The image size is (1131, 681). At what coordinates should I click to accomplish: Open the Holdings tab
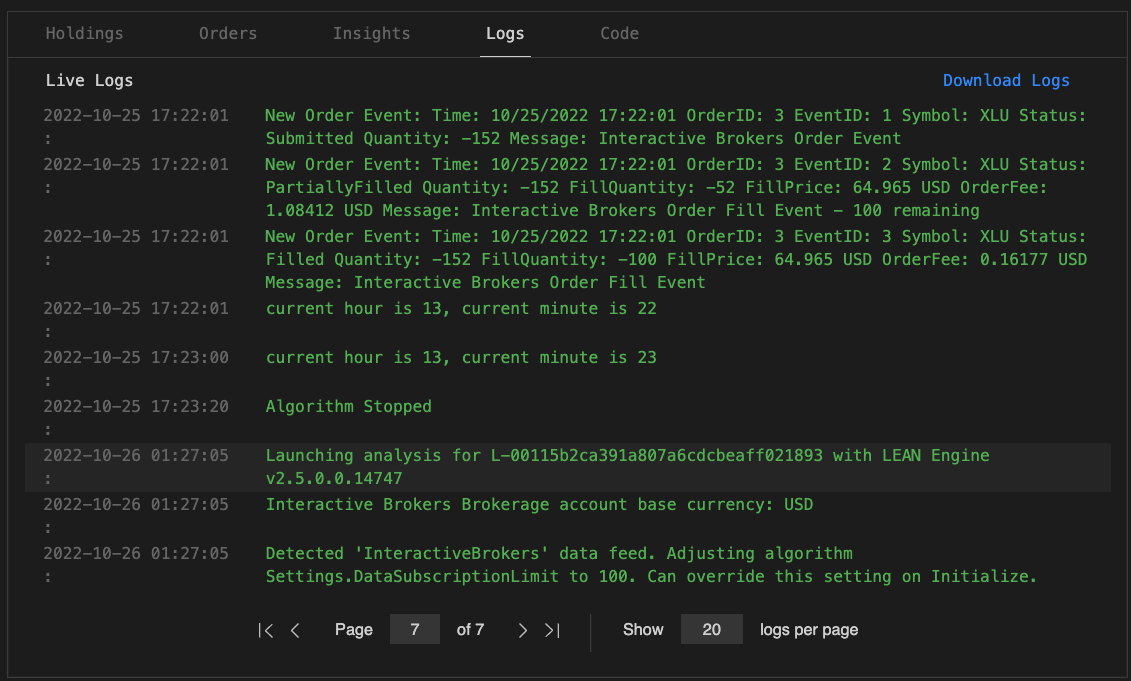85,33
